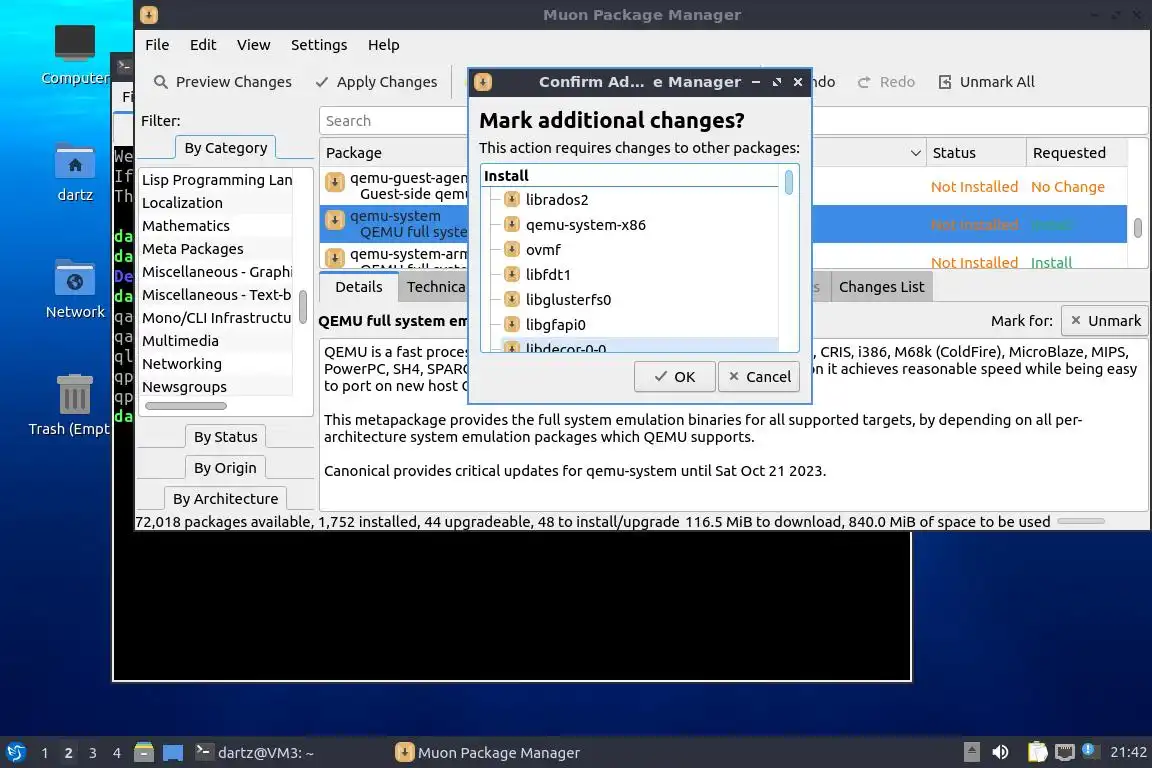The height and width of the screenshot is (768, 1152).
Task: Switch to workspace 4 in pager
Action: coord(117,753)
